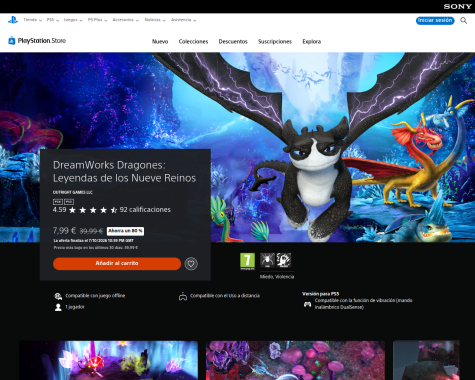Click the Versión para PS5 heading
This screenshot has height=380, width=475.
coord(321,294)
